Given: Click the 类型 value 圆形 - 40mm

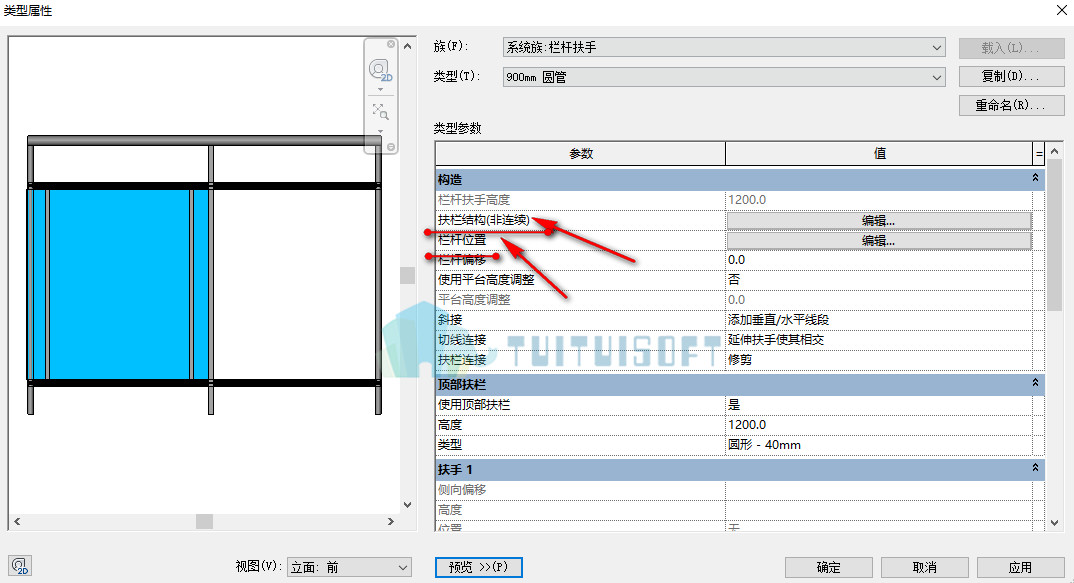Looking at the screenshot, I should coord(879,445).
